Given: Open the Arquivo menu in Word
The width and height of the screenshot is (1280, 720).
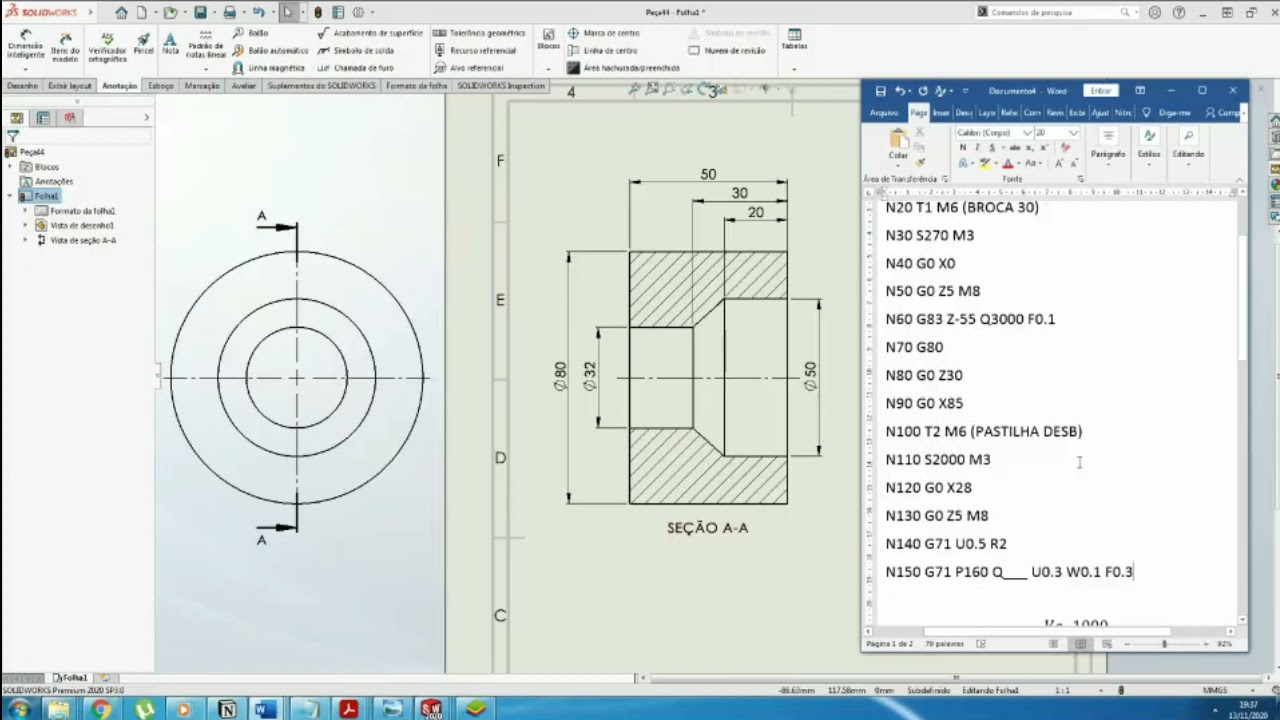Looking at the screenshot, I should click(884, 113).
